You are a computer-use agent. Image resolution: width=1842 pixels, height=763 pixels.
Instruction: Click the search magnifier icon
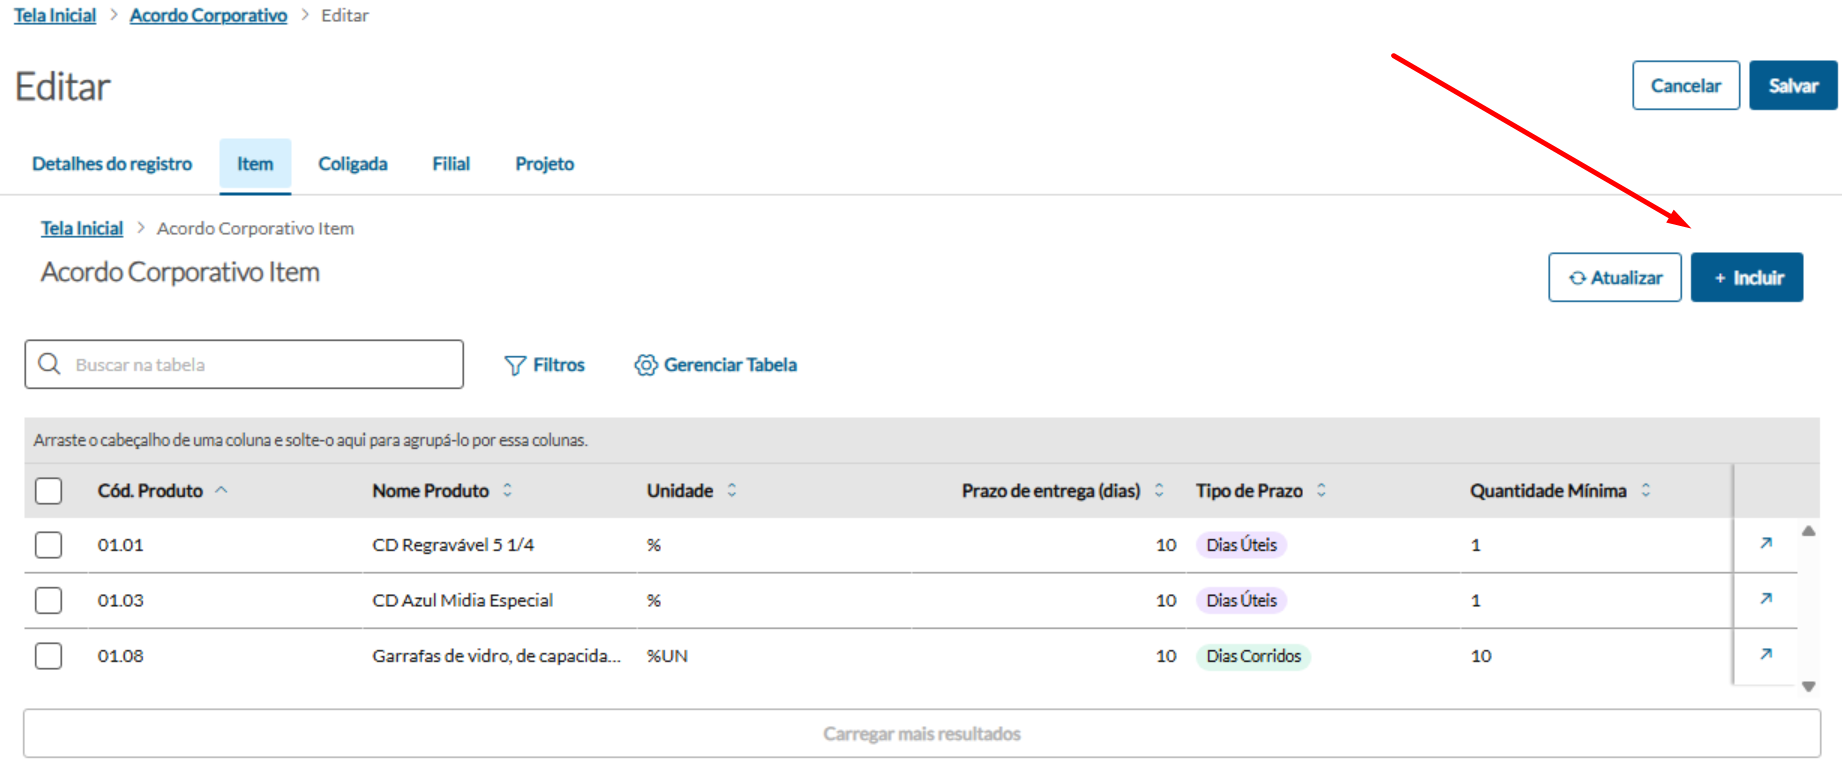pos(49,364)
